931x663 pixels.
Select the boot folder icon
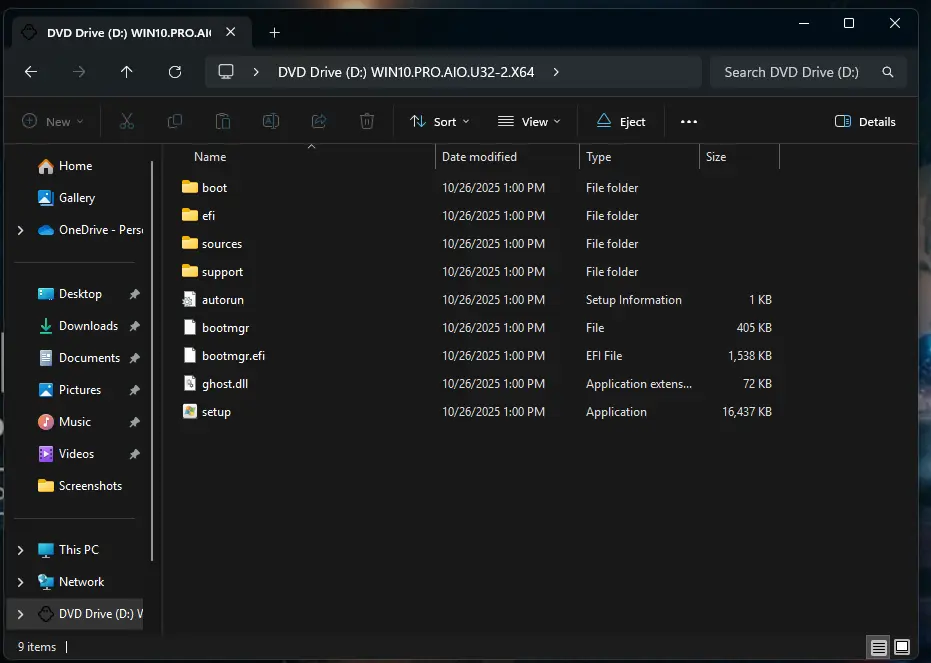coord(189,187)
